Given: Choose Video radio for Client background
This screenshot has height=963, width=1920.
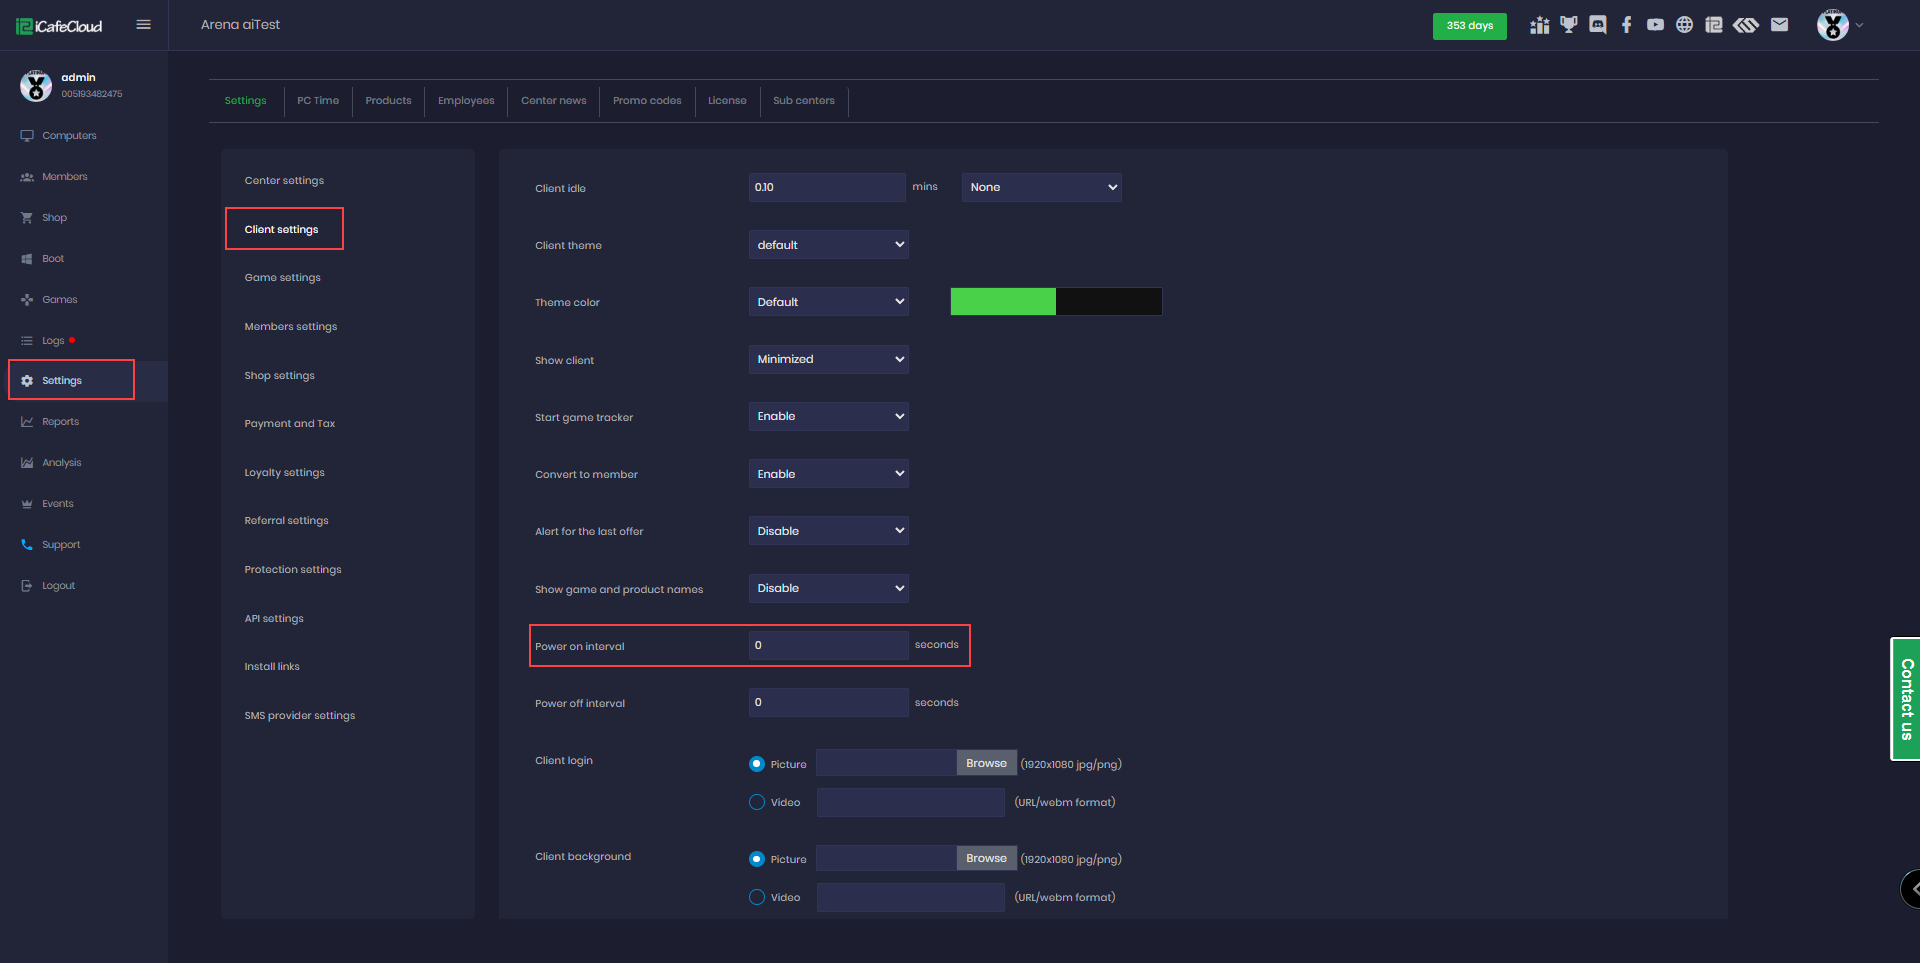Looking at the screenshot, I should click(x=757, y=897).
